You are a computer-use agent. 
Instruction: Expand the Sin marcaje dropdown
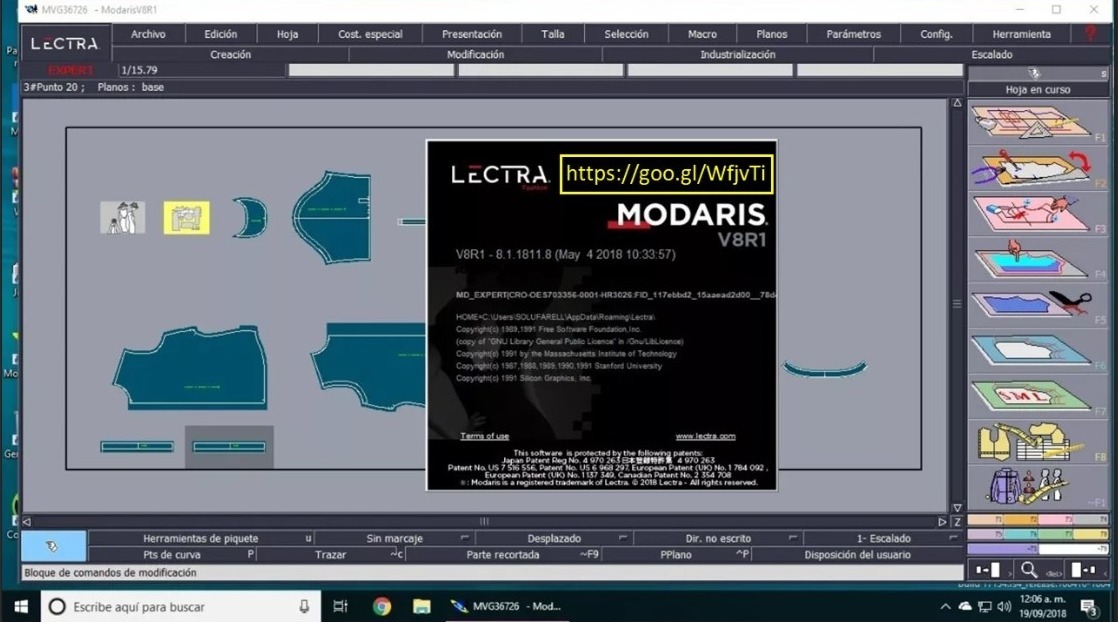click(x=465, y=538)
